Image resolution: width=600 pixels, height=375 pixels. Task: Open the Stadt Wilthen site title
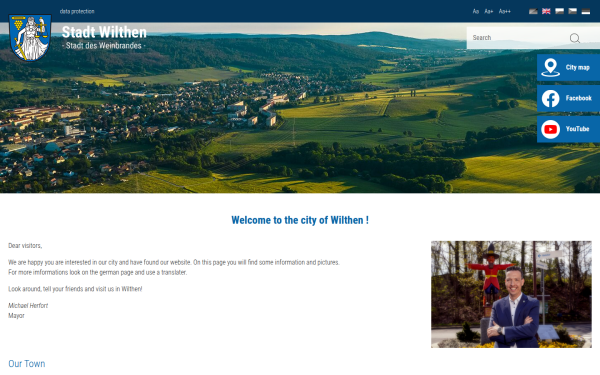[104, 32]
